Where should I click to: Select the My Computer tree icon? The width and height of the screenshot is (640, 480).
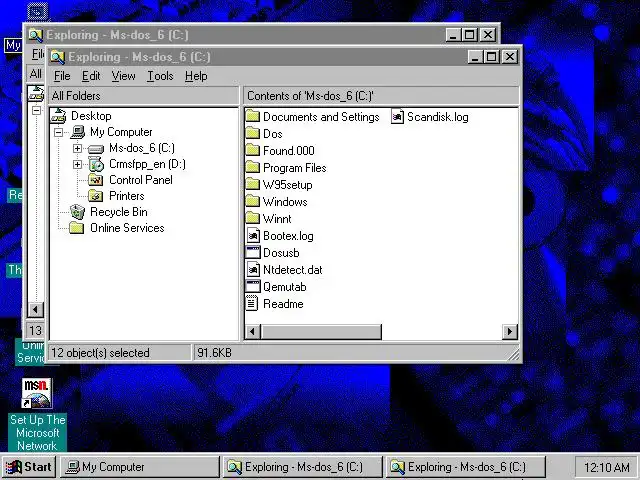pyautogui.click(x=78, y=132)
